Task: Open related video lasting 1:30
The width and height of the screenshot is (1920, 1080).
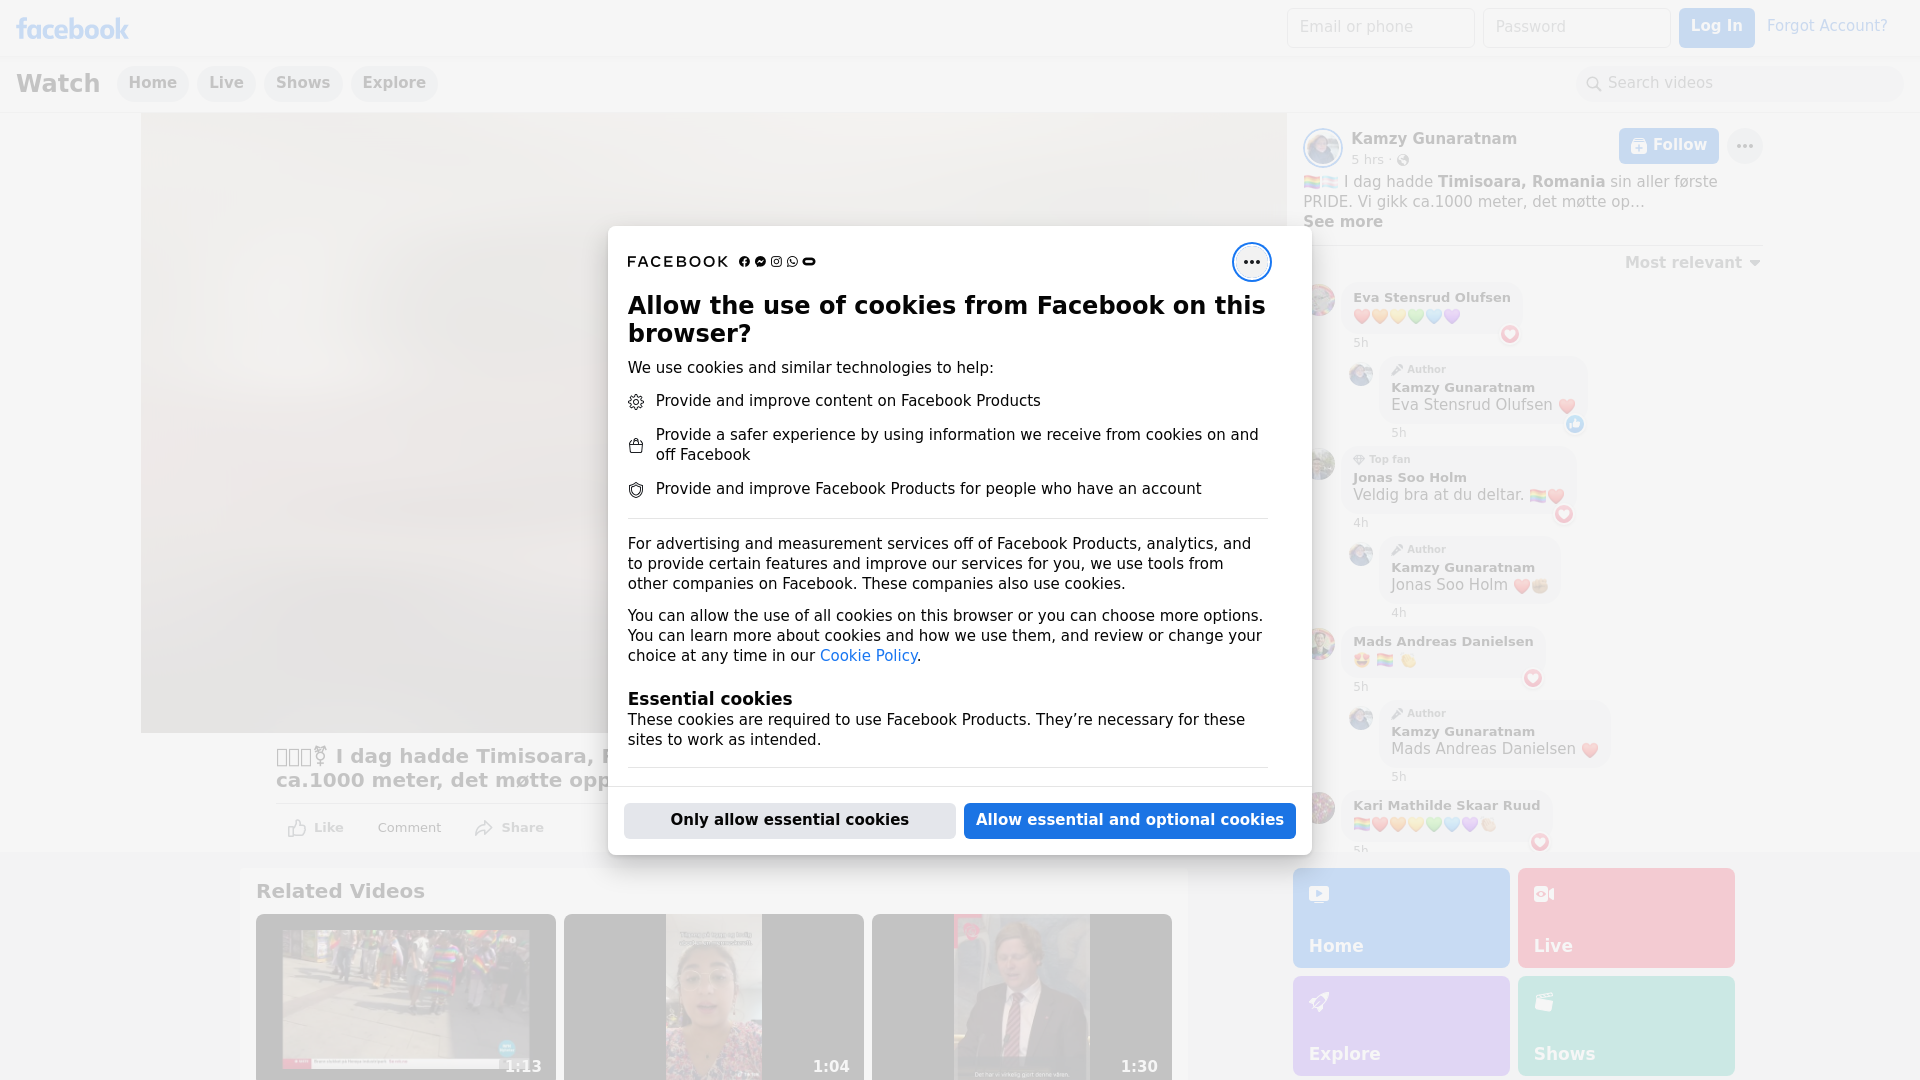Action: (1021, 997)
